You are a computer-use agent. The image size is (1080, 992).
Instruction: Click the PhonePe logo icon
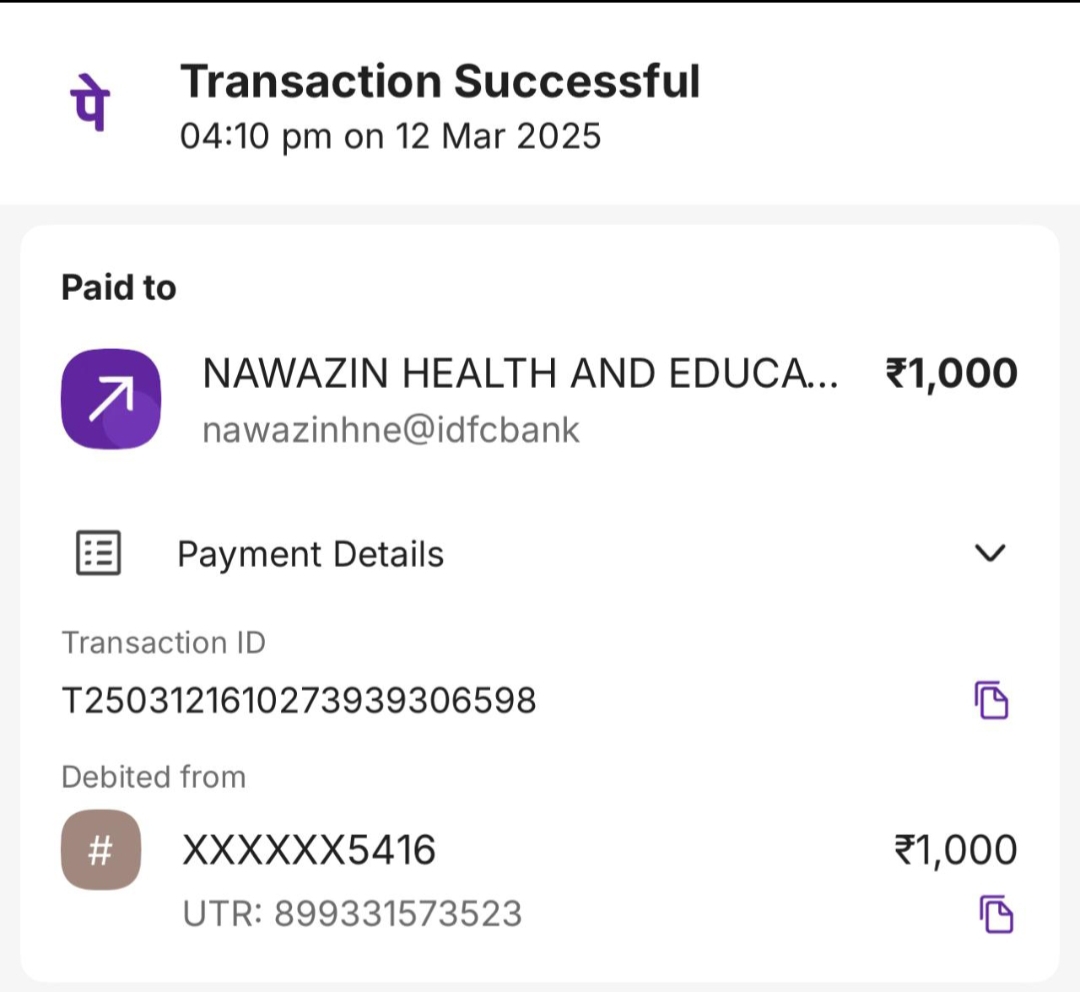(x=90, y=104)
